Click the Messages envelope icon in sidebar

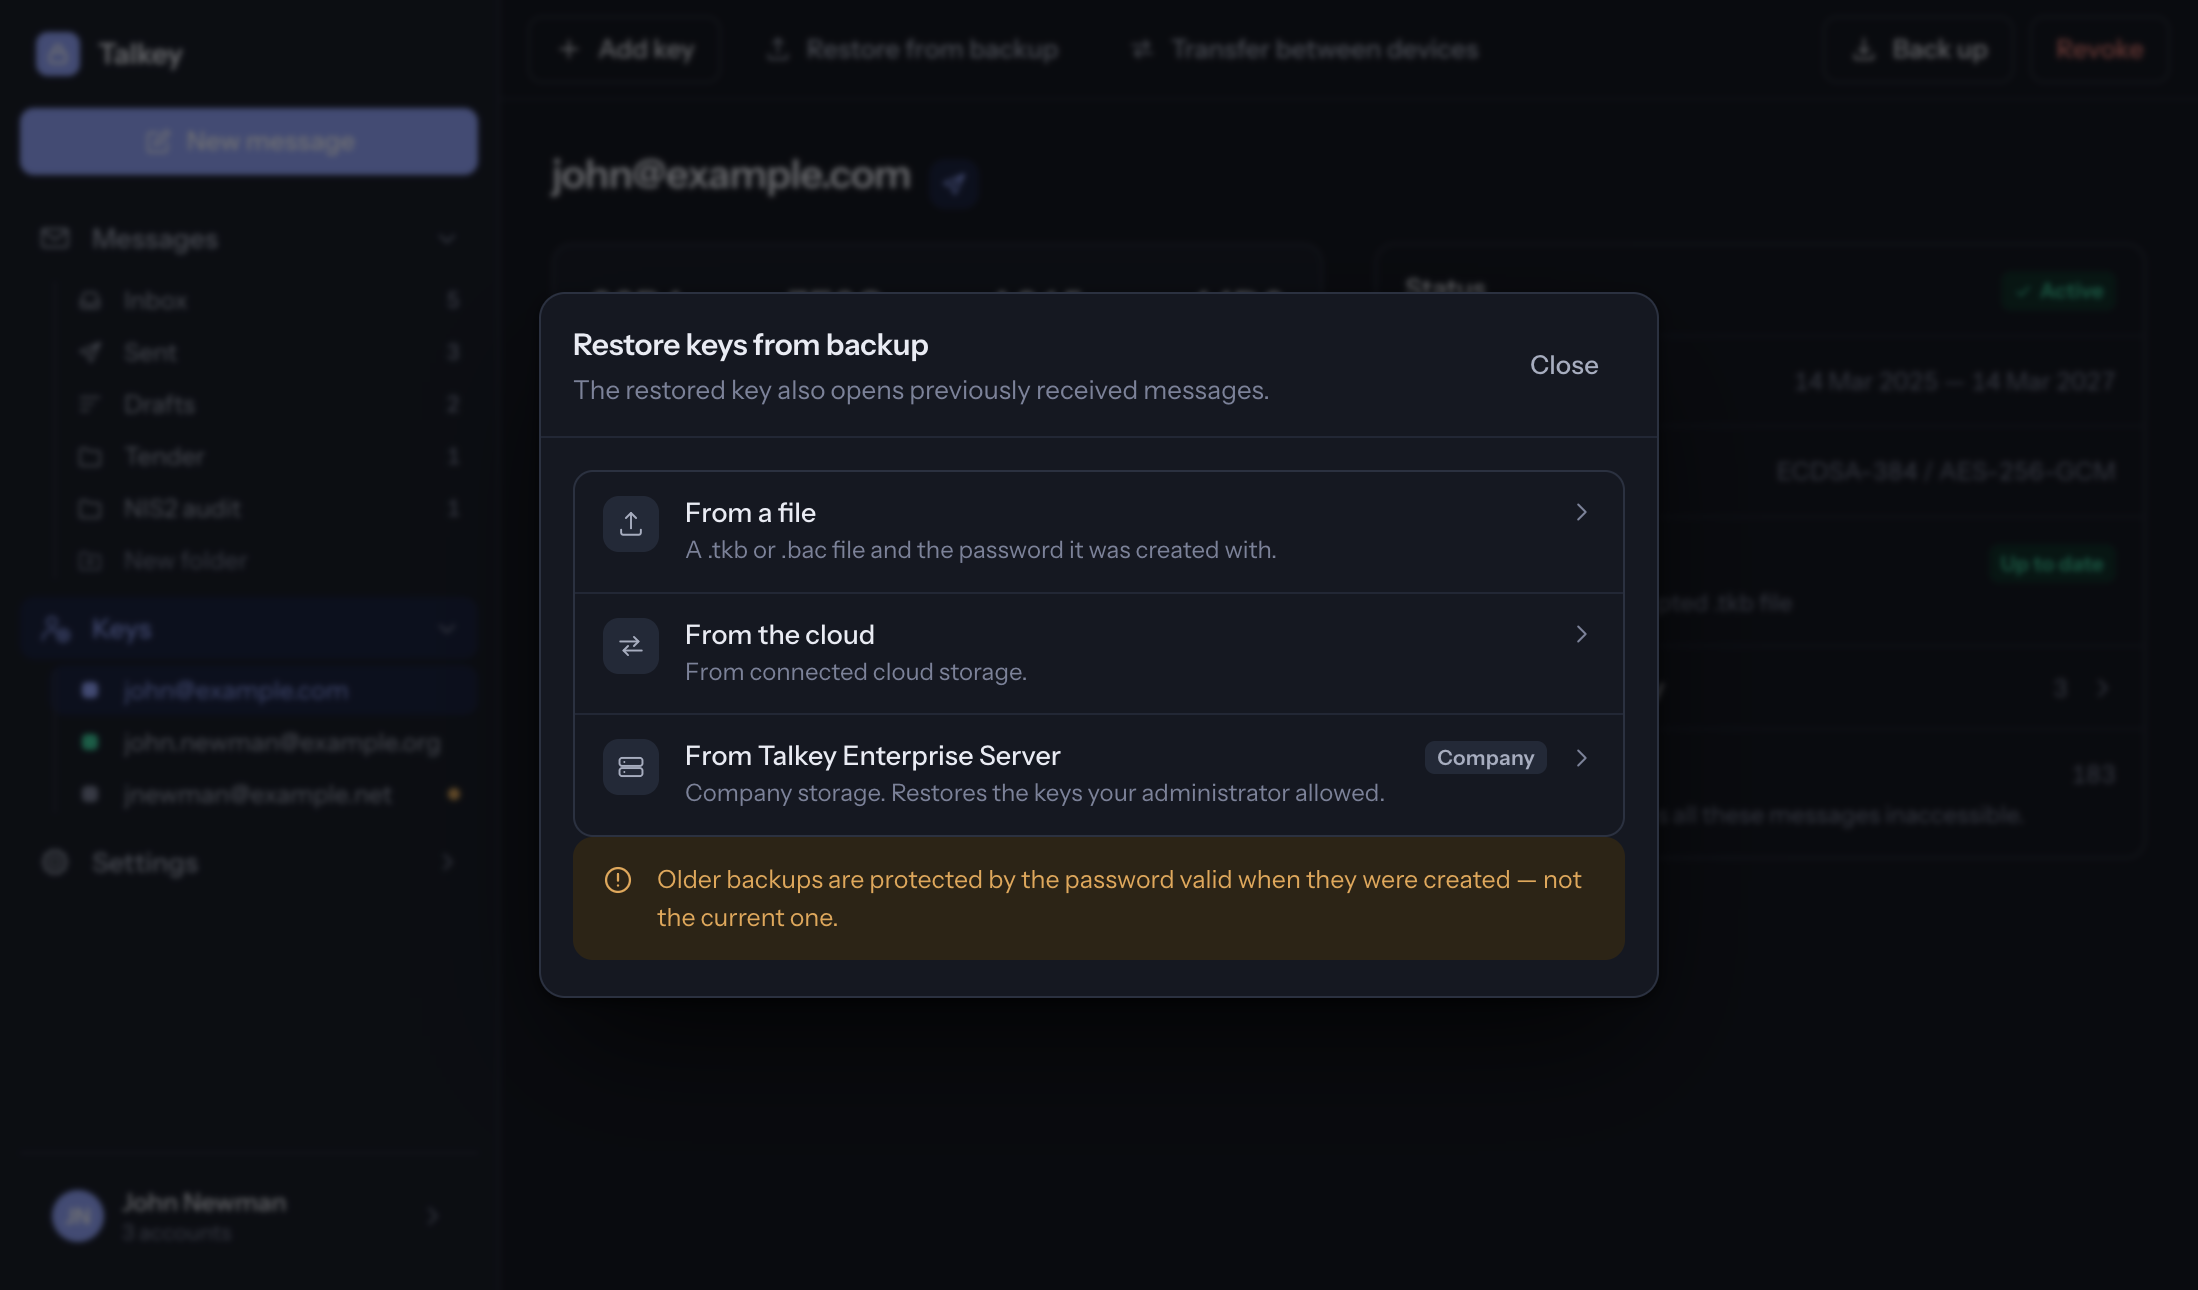[55, 238]
